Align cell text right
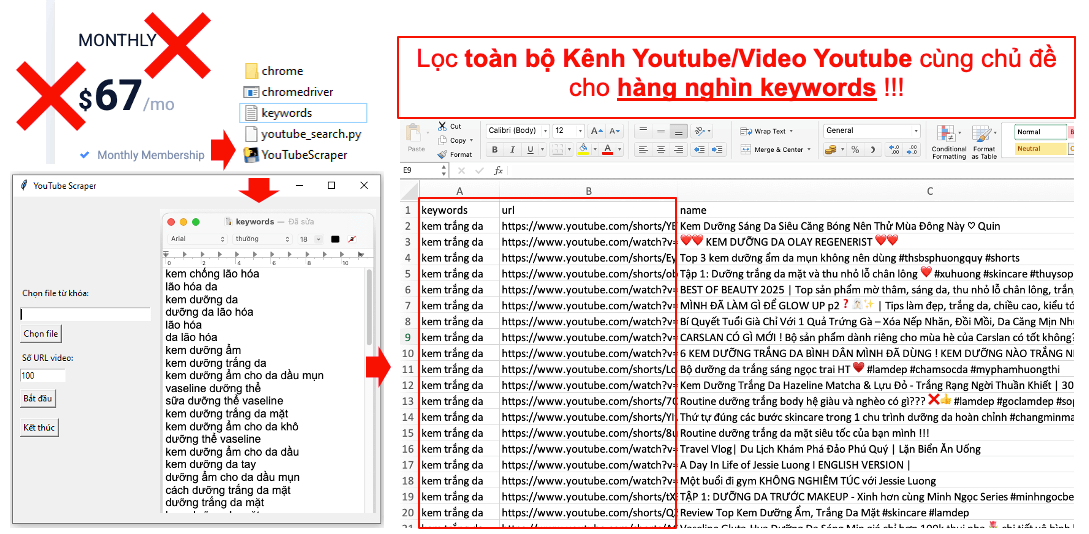The image size is (1089, 534). coord(679,149)
